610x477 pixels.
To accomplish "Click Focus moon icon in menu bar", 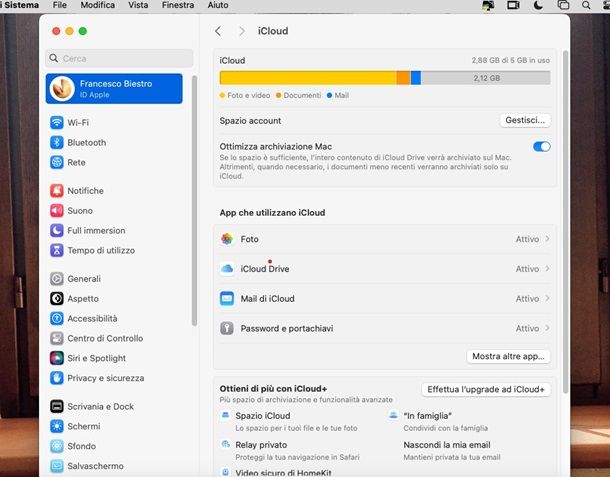I will click(x=538, y=5).
